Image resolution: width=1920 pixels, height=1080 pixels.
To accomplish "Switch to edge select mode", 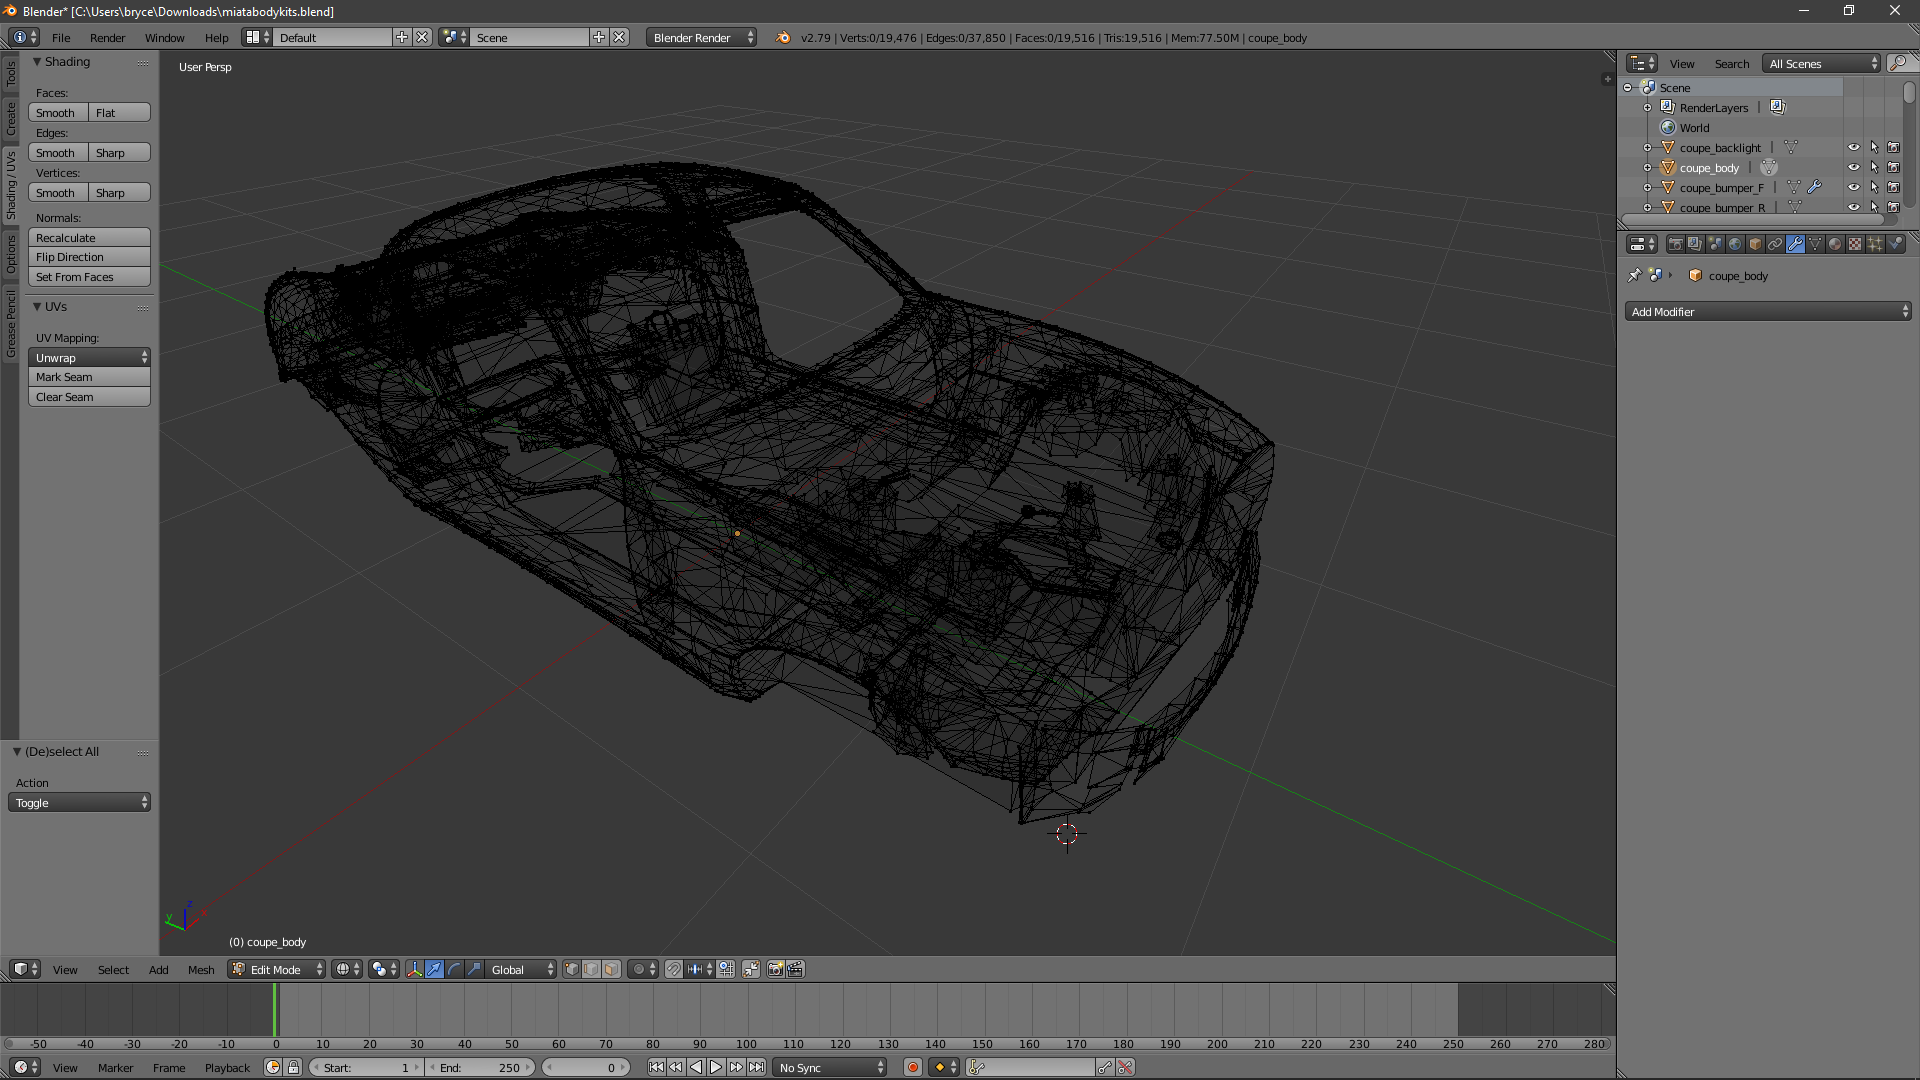I will (x=591, y=969).
